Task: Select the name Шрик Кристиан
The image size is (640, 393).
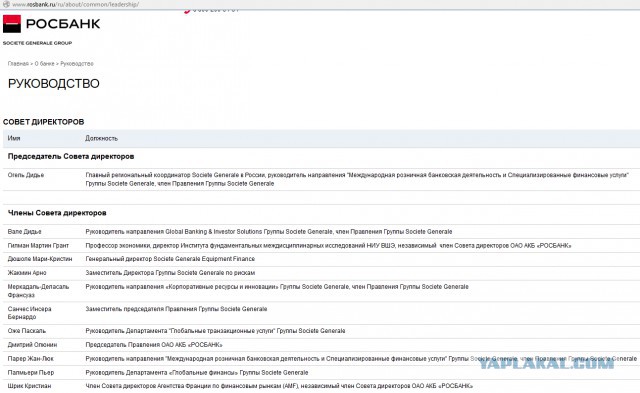Action: click(x=29, y=386)
